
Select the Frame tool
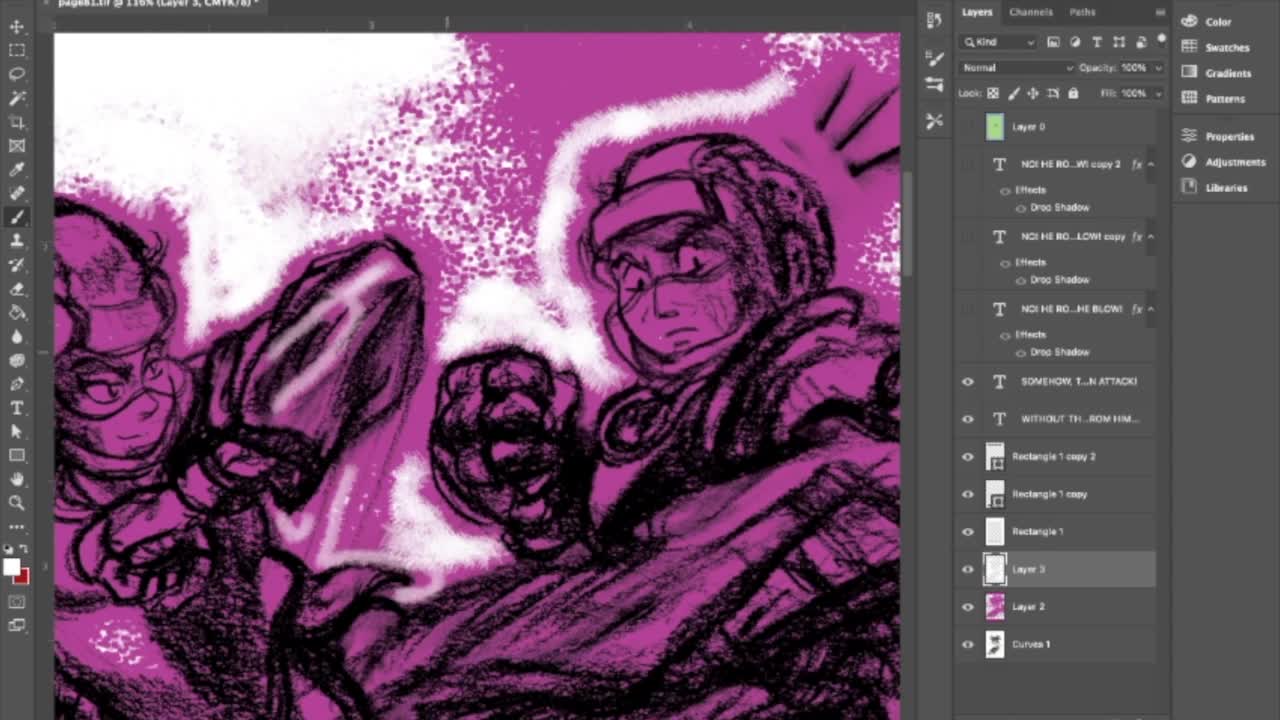(x=17, y=146)
